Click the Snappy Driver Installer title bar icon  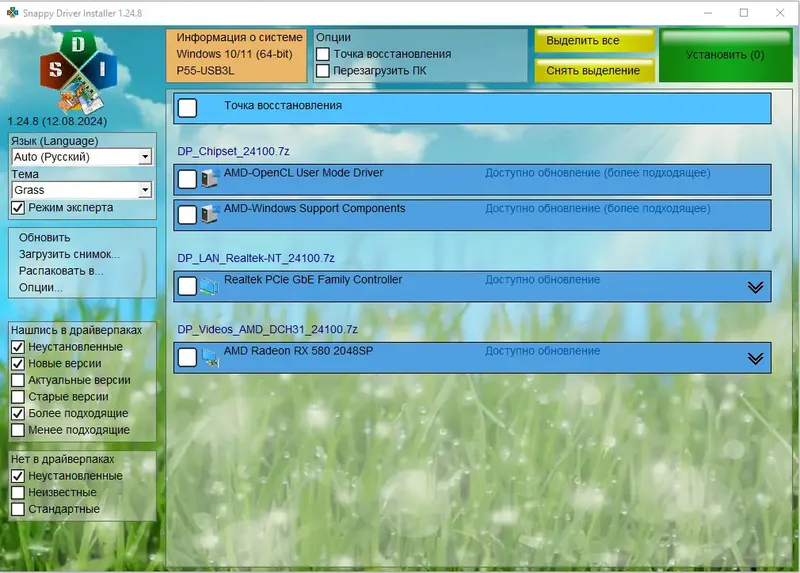click(x=12, y=12)
